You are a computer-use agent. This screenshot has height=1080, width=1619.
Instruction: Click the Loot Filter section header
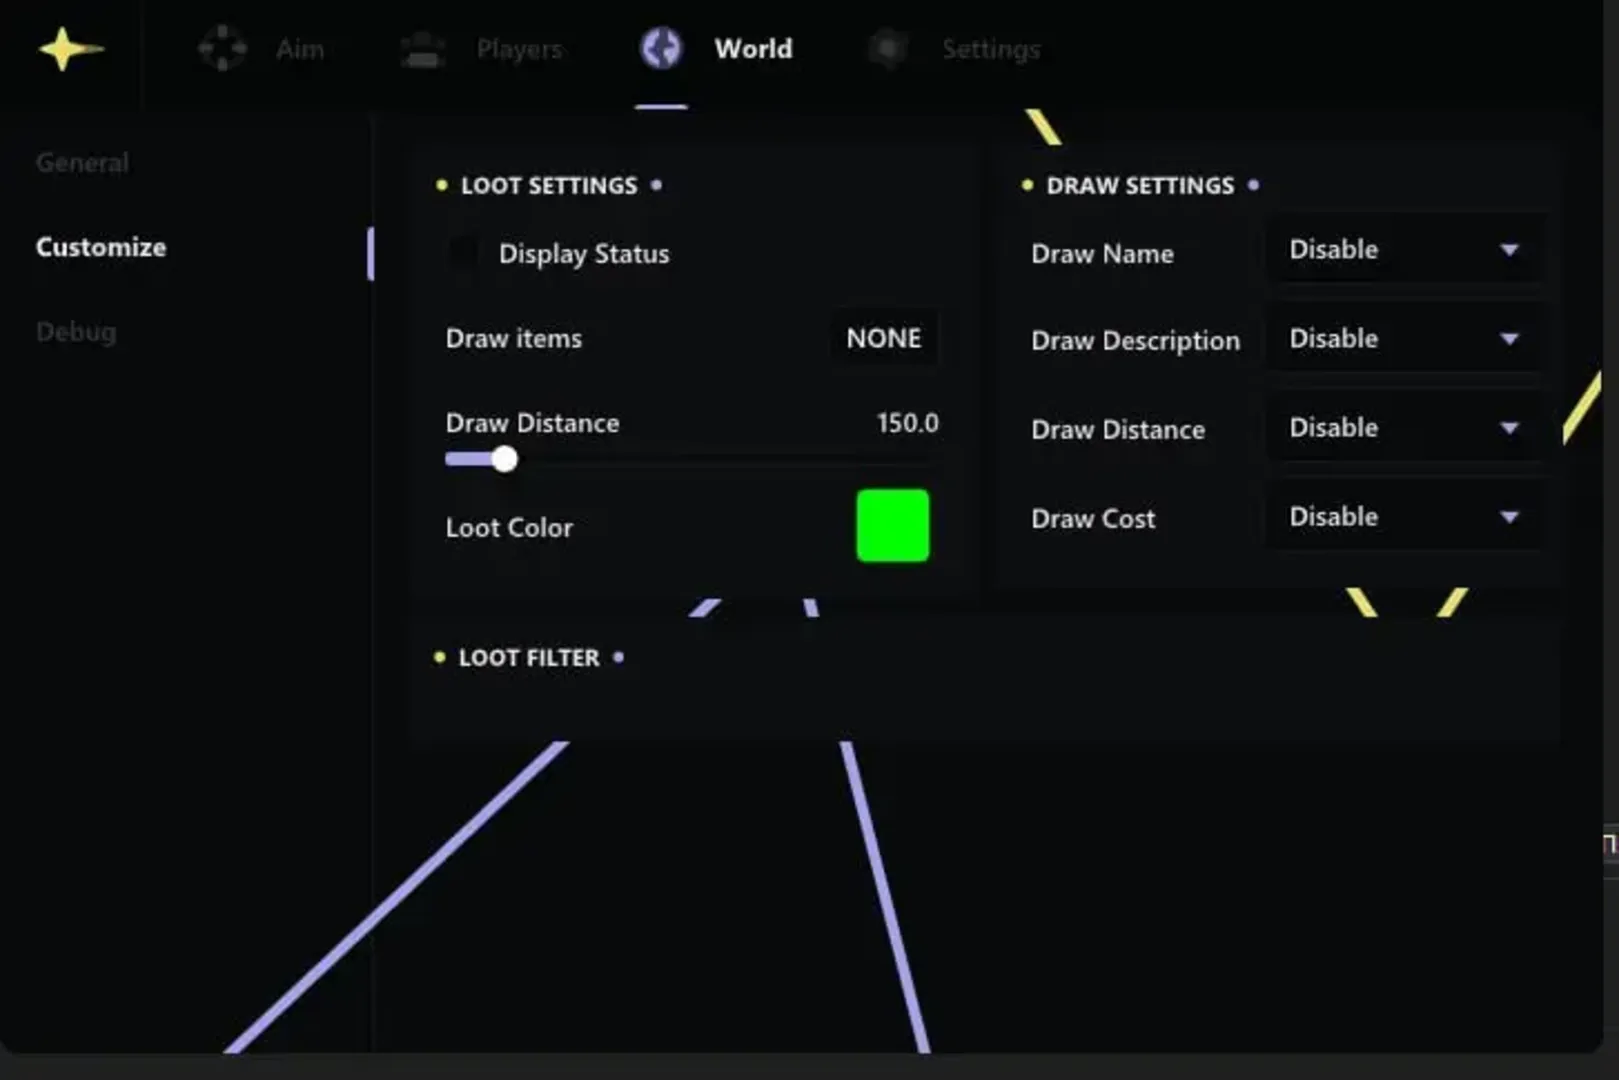(x=529, y=658)
